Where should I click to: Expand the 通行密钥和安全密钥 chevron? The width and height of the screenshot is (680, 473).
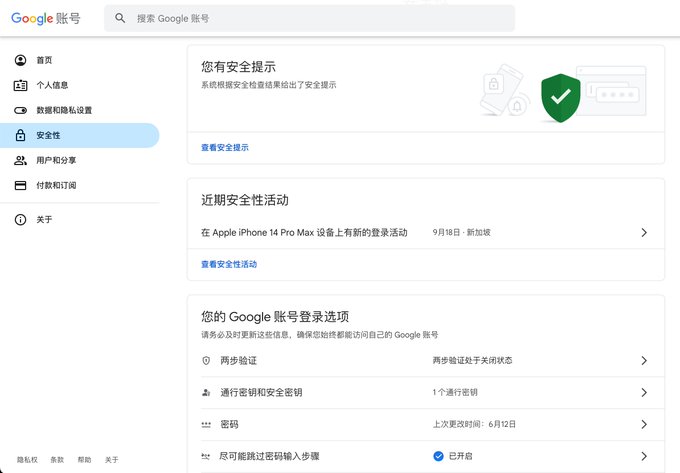click(x=644, y=392)
